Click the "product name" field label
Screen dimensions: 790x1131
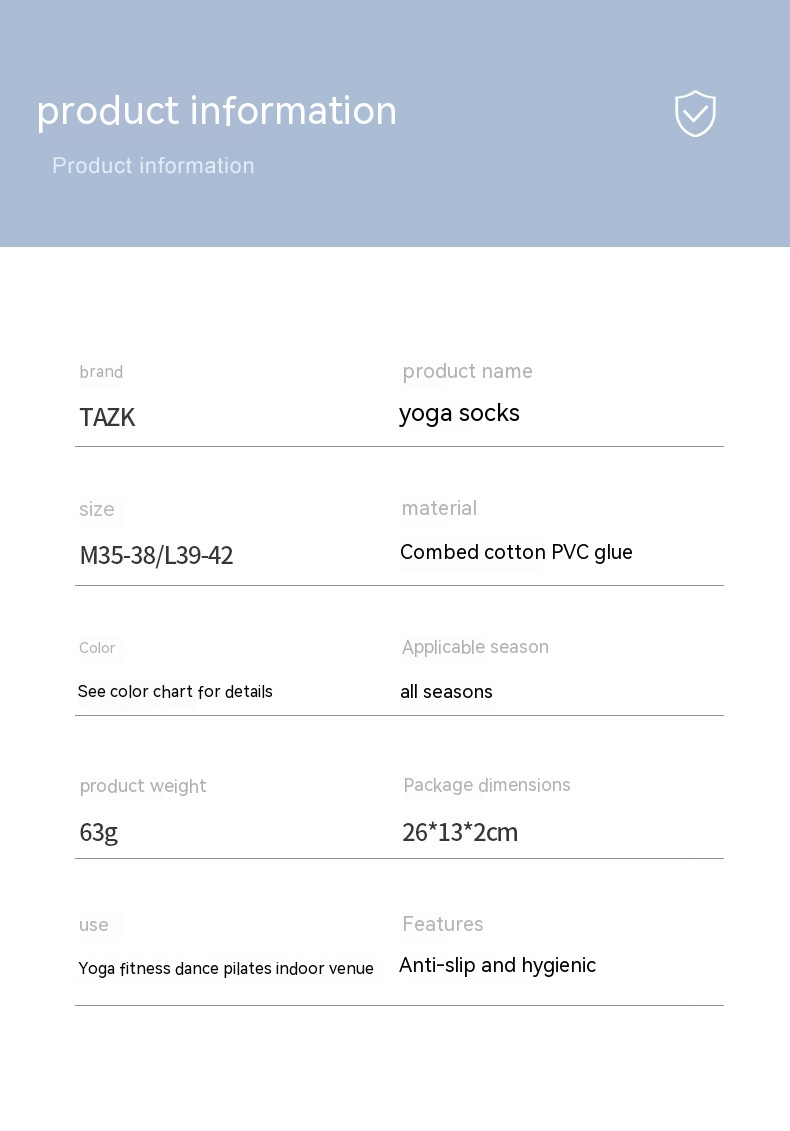pos(467,372)
